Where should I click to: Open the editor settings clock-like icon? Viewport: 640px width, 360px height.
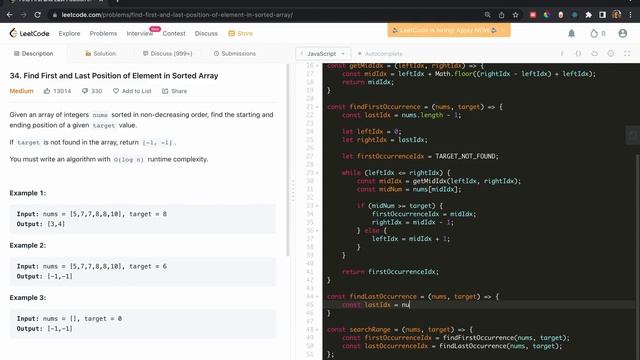pyautogui.click(x=611, y=53)
